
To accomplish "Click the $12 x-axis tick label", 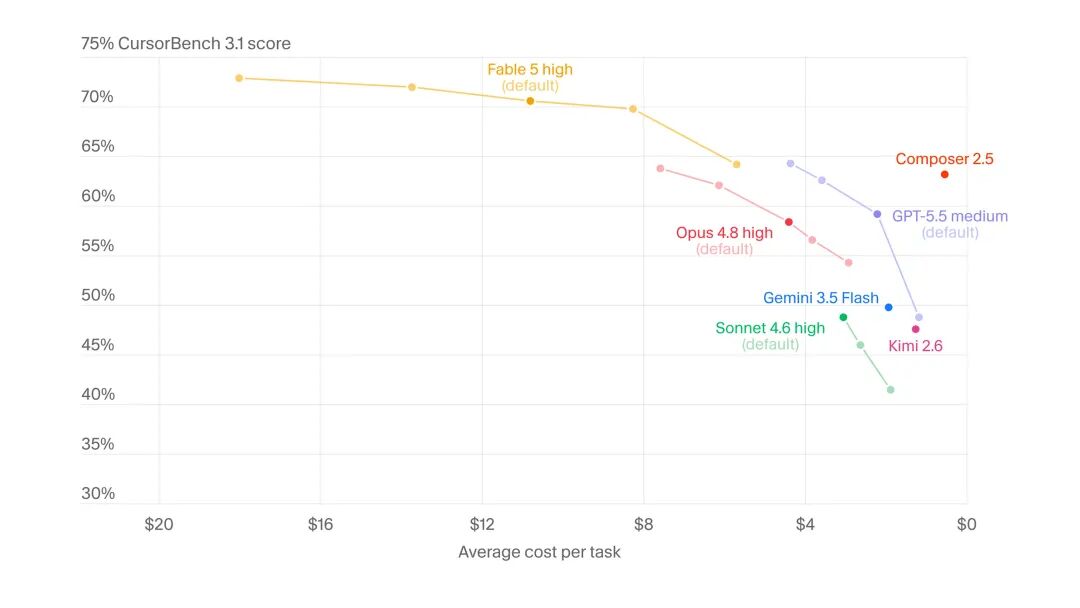I will click(x=482, y=525).
